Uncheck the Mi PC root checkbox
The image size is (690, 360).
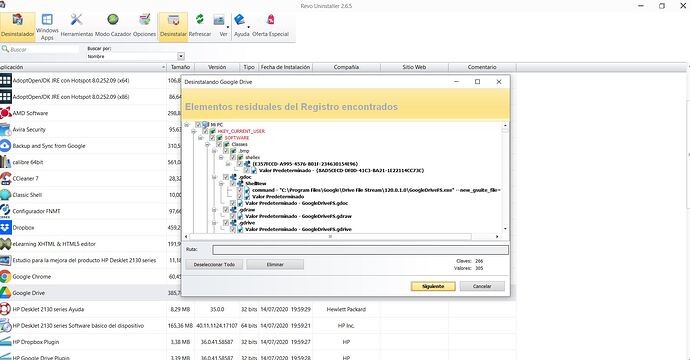tap(198, 125)
